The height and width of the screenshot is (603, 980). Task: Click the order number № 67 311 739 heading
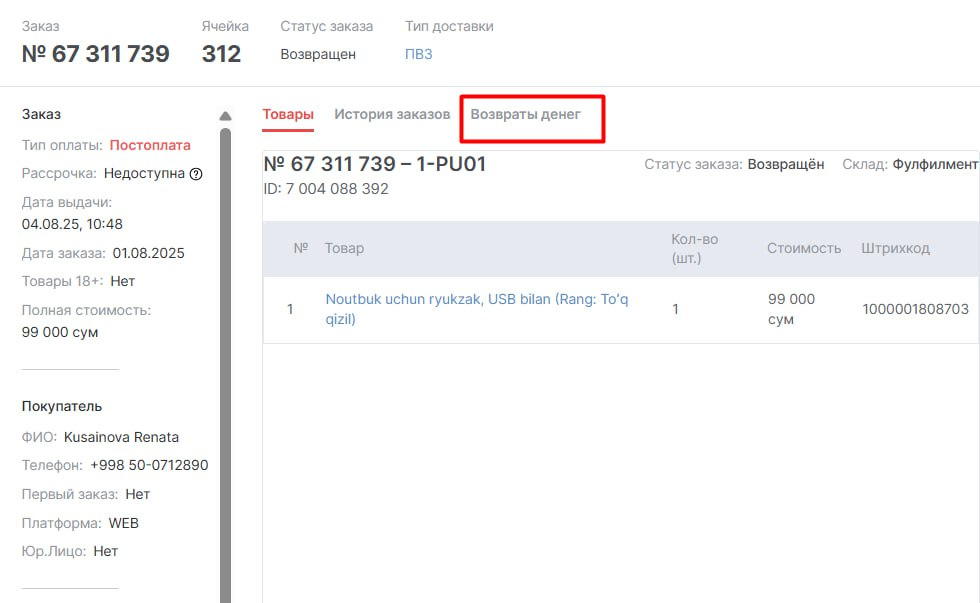pyautogui.click(x=96, y=54)
